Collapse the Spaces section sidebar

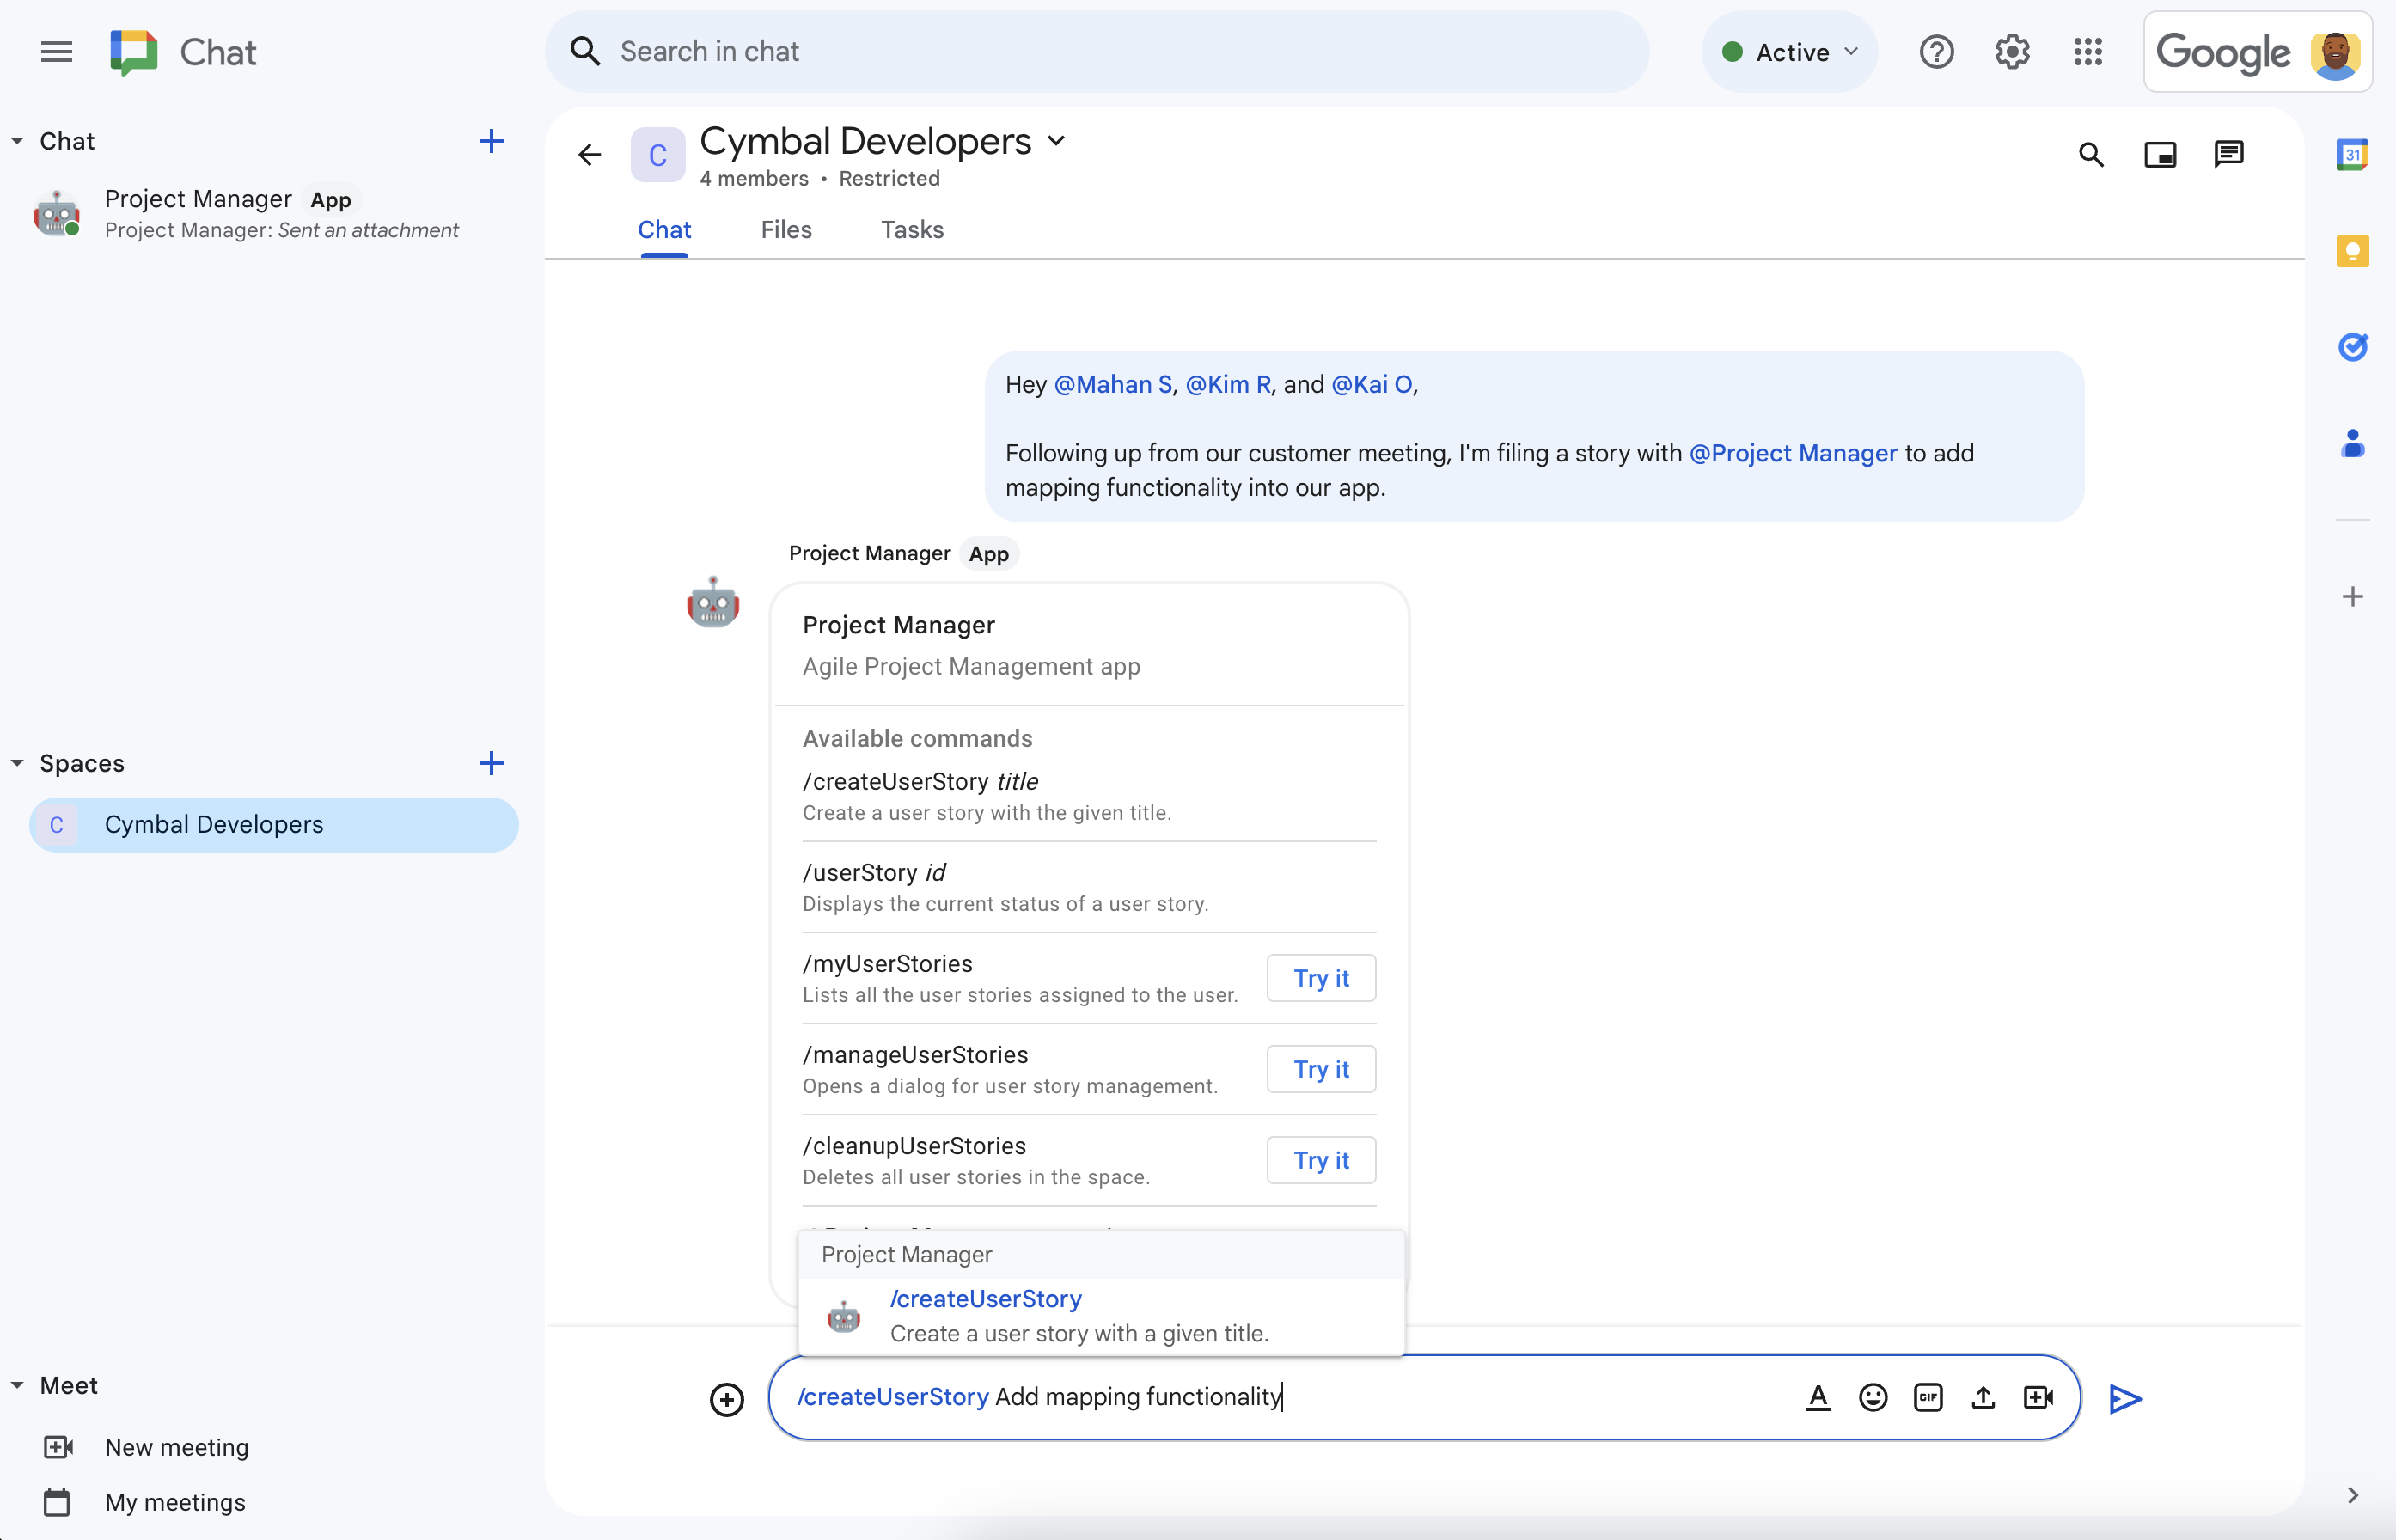[x=15, y=763]
